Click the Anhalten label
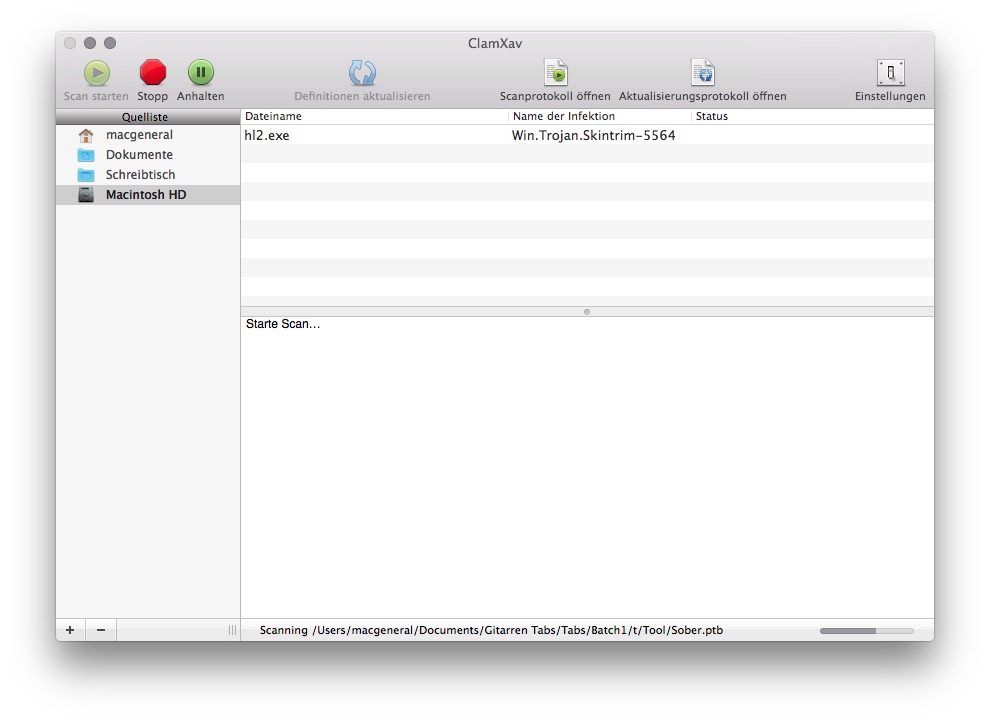 201,97
